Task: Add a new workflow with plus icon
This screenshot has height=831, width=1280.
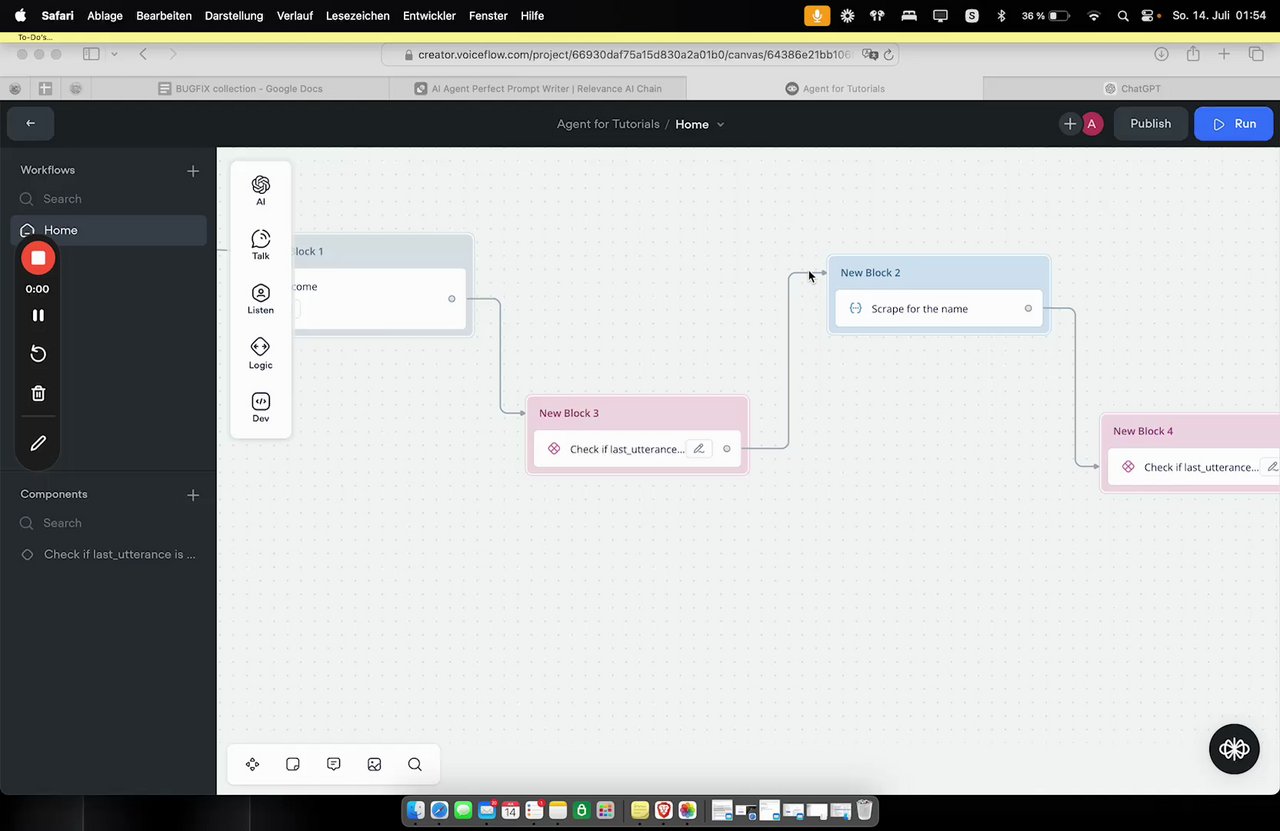Action: [193, 171]
